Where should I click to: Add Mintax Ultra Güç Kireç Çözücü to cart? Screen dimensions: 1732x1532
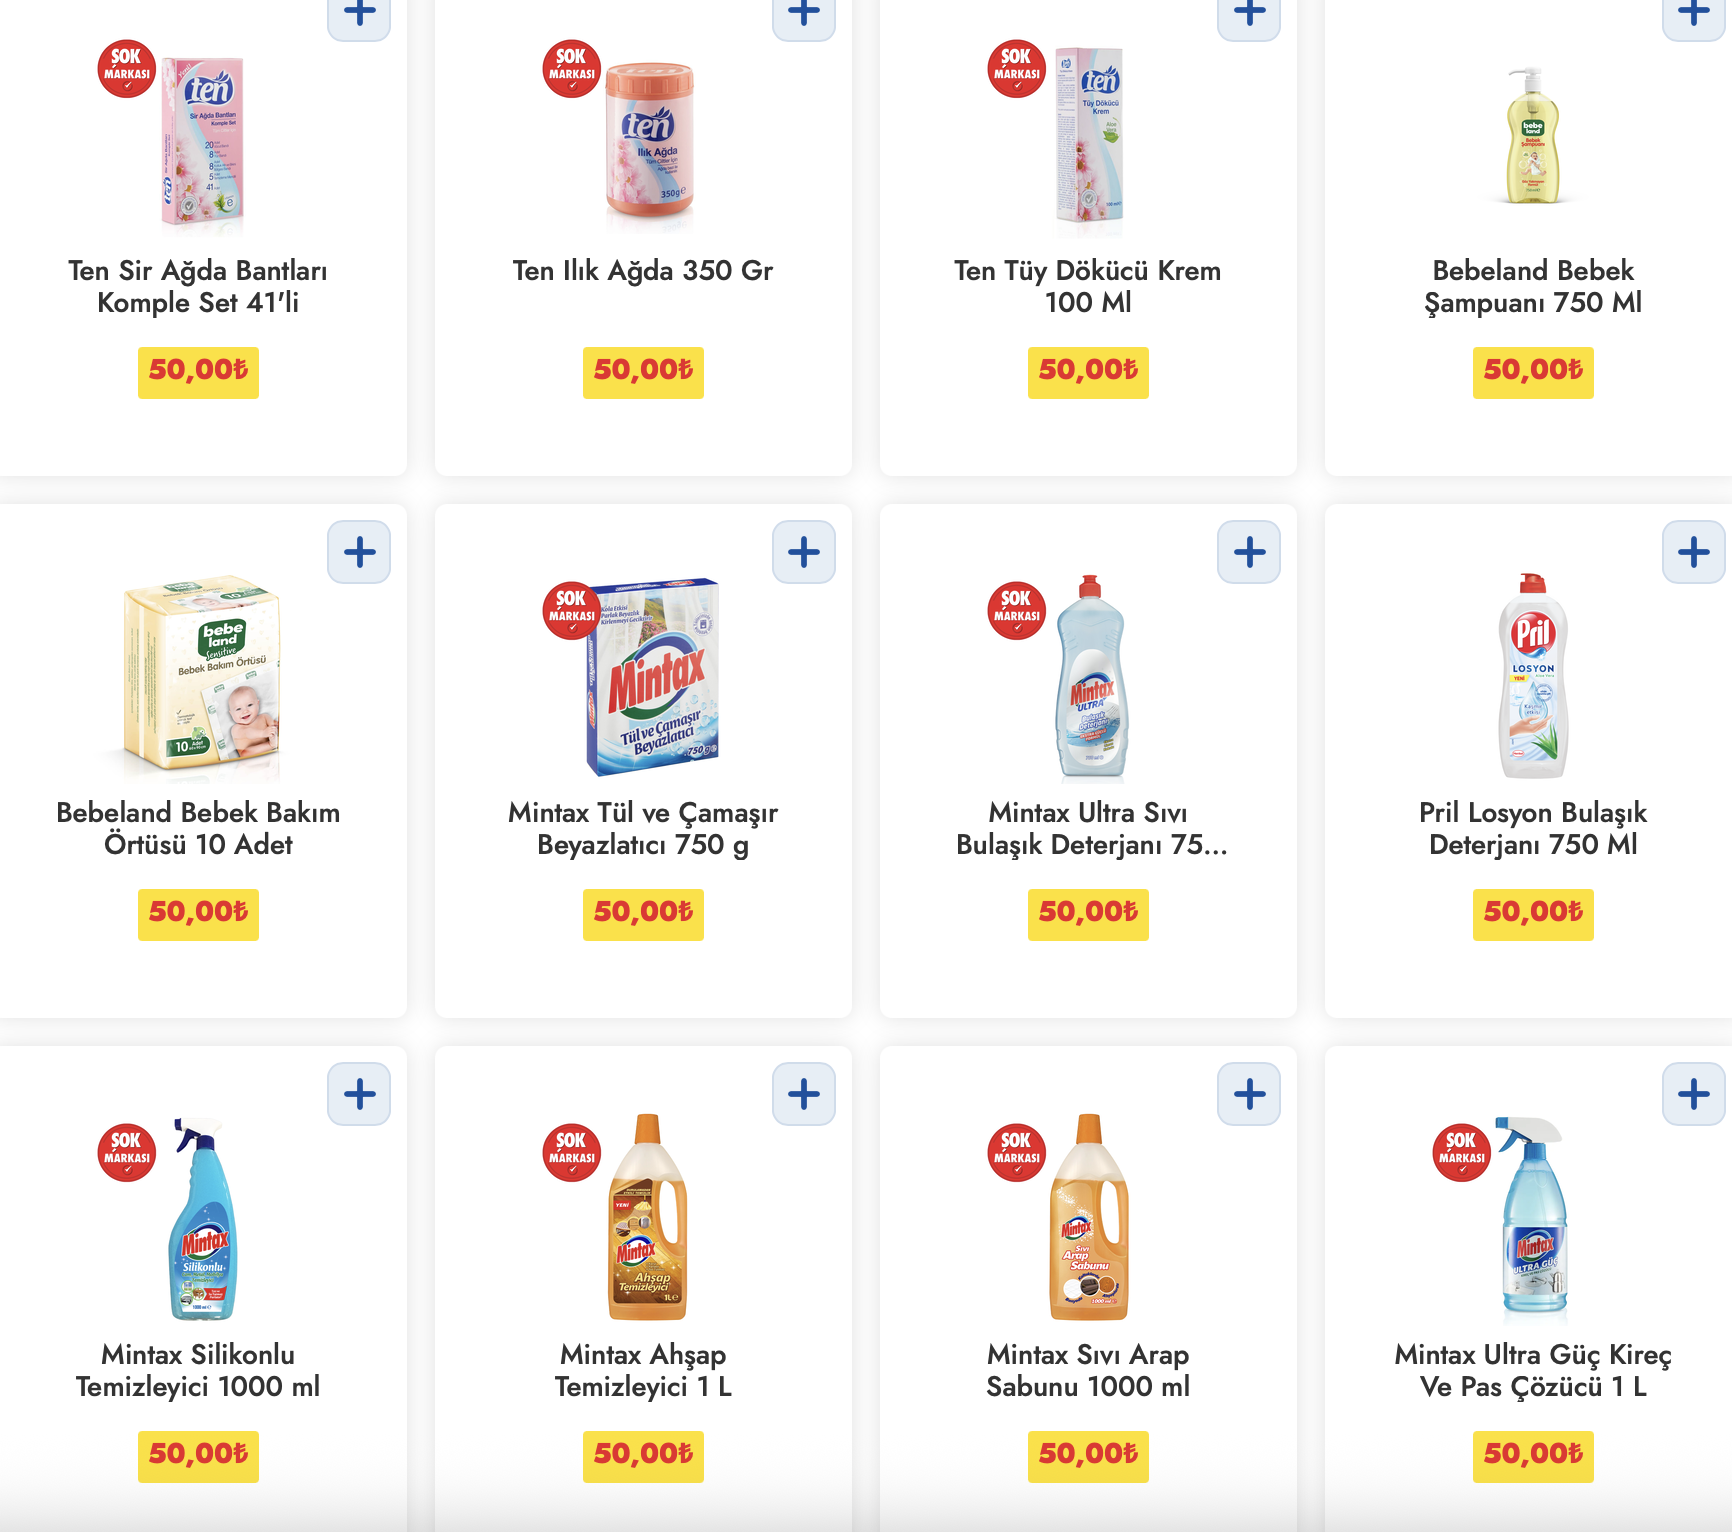[1693, 1094]
